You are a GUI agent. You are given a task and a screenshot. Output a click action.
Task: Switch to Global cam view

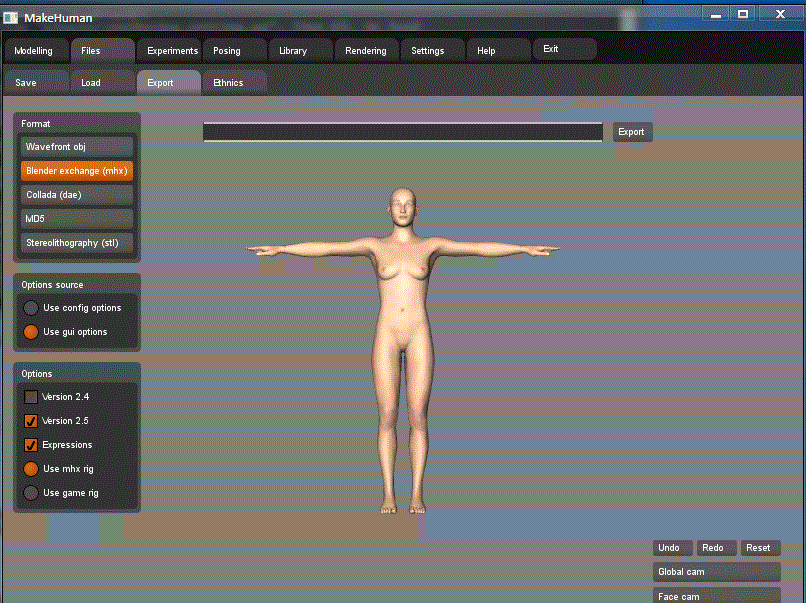point(716,572)
